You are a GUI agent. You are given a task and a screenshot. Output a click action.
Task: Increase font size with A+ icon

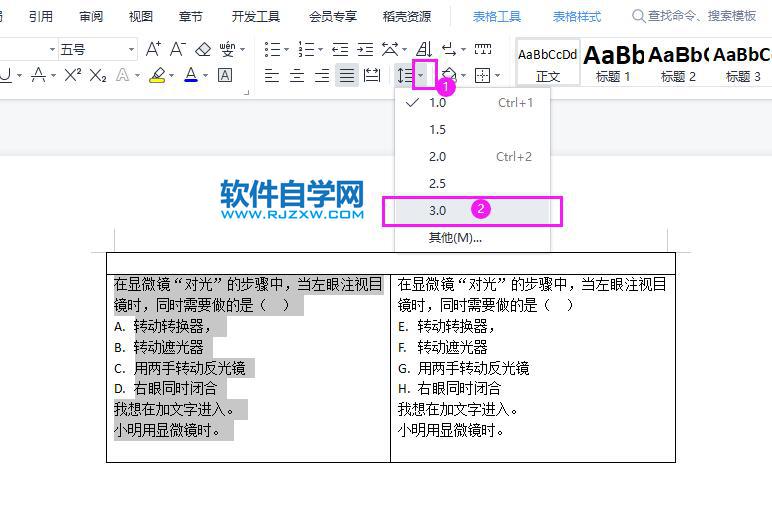[153, 49]
